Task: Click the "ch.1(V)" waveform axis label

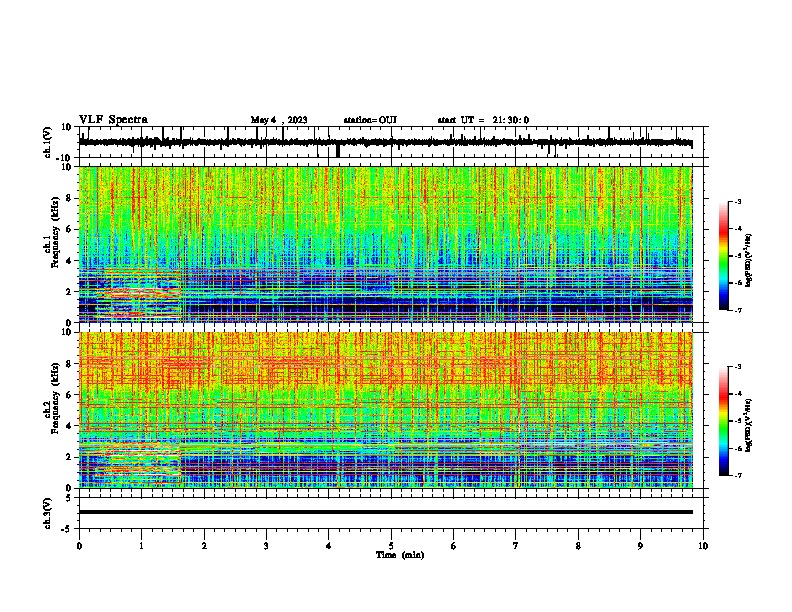Action: tap(47, 142)
